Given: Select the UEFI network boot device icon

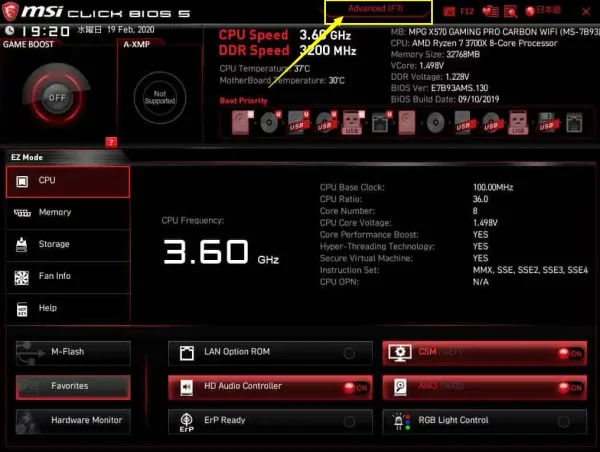Looking at the screenshot, I should coord(382,122).
